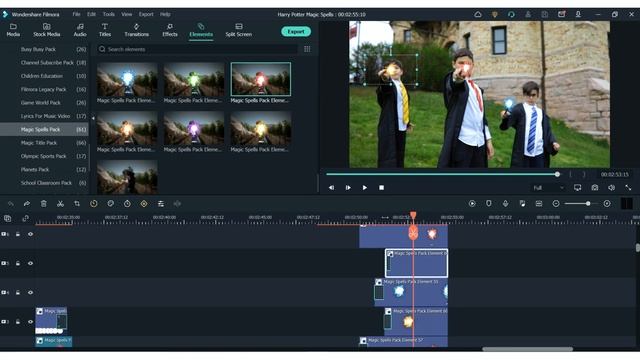Open the Duration stopwatch tool
Image resolution: width=640 pixels, height=360 pixels.
(127, 204)
